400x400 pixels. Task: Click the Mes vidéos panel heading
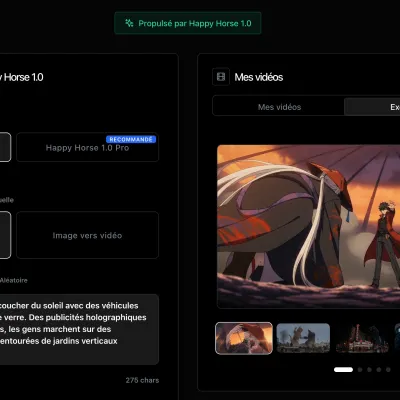pyautogui.click(x=259, y=77)
